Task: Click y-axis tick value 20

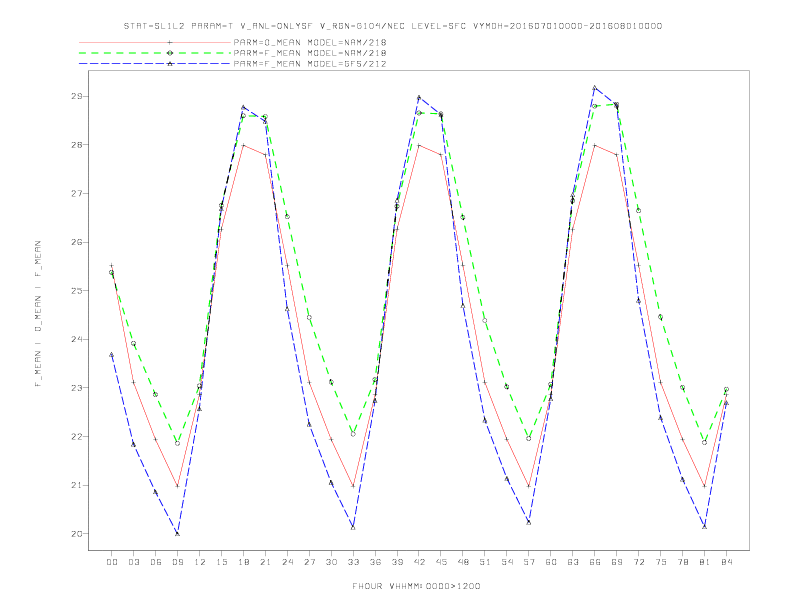Action: coord(76,534)
